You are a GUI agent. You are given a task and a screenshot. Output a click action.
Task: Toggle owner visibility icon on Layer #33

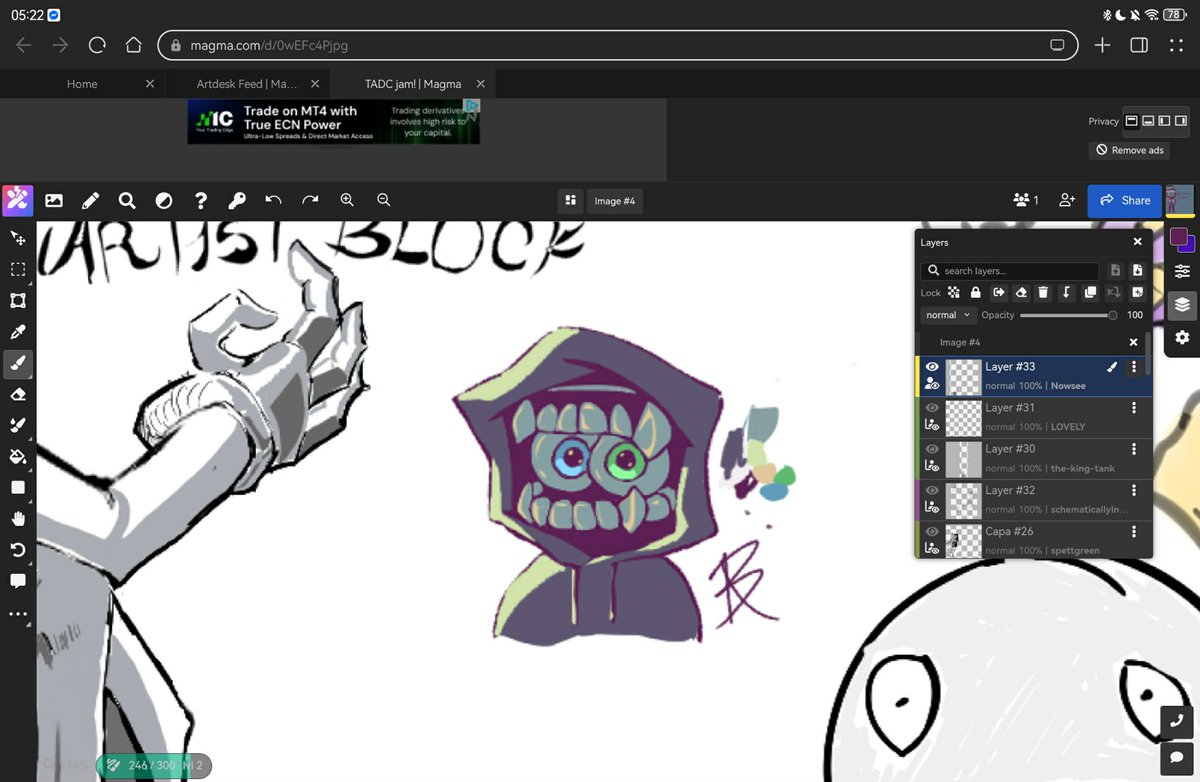[x=932, y=384]
